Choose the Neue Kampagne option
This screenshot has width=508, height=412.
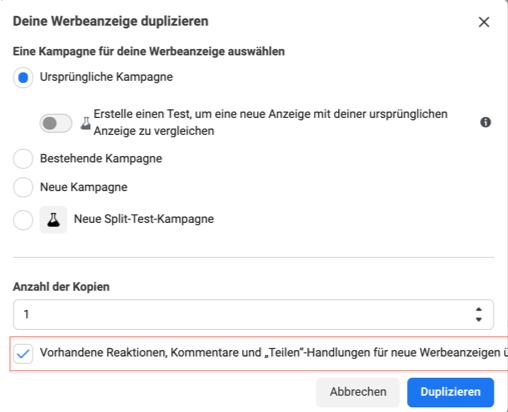click(x=23, y=187)
